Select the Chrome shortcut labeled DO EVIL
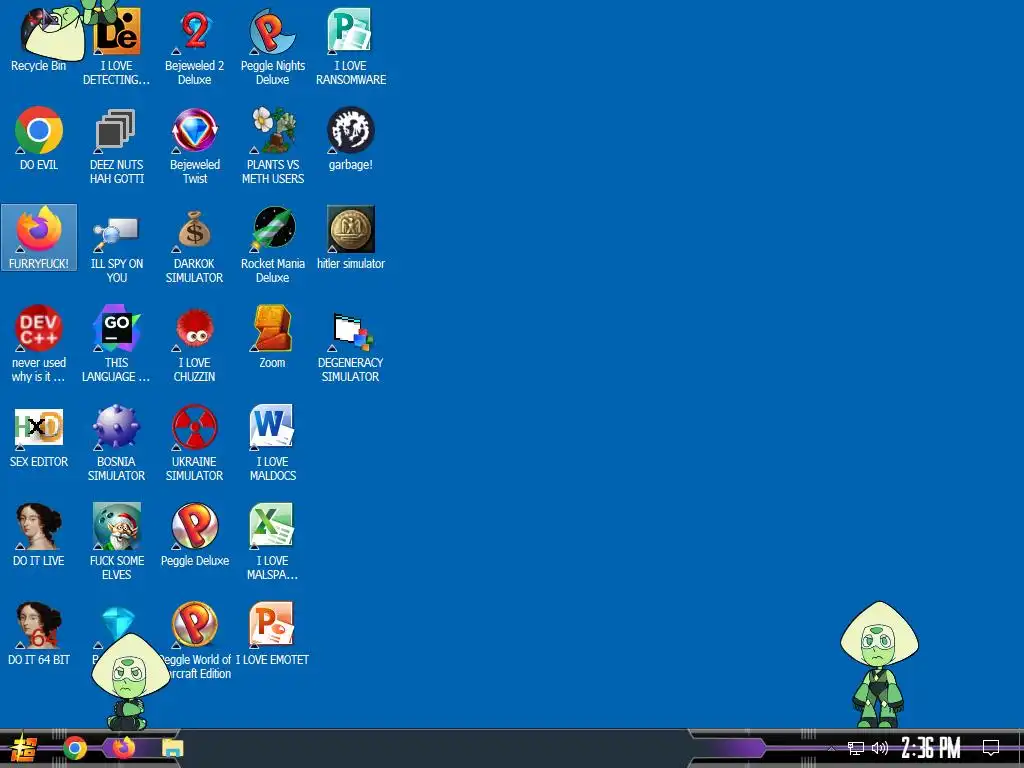1024x768 pixels. [39, 138]
